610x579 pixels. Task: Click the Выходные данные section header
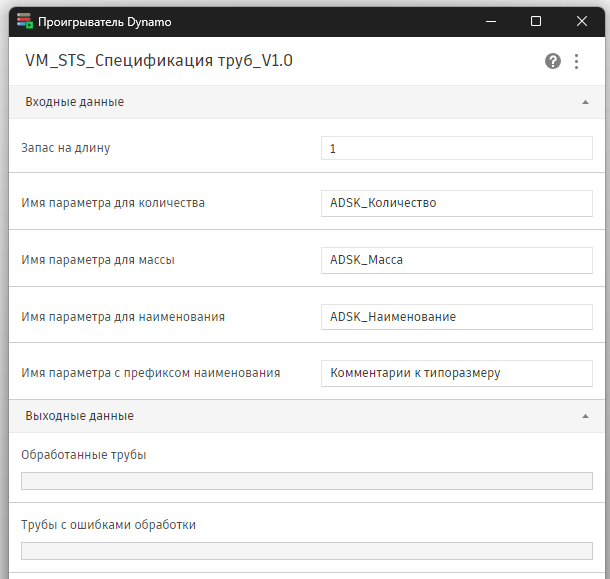click(307, 416)
